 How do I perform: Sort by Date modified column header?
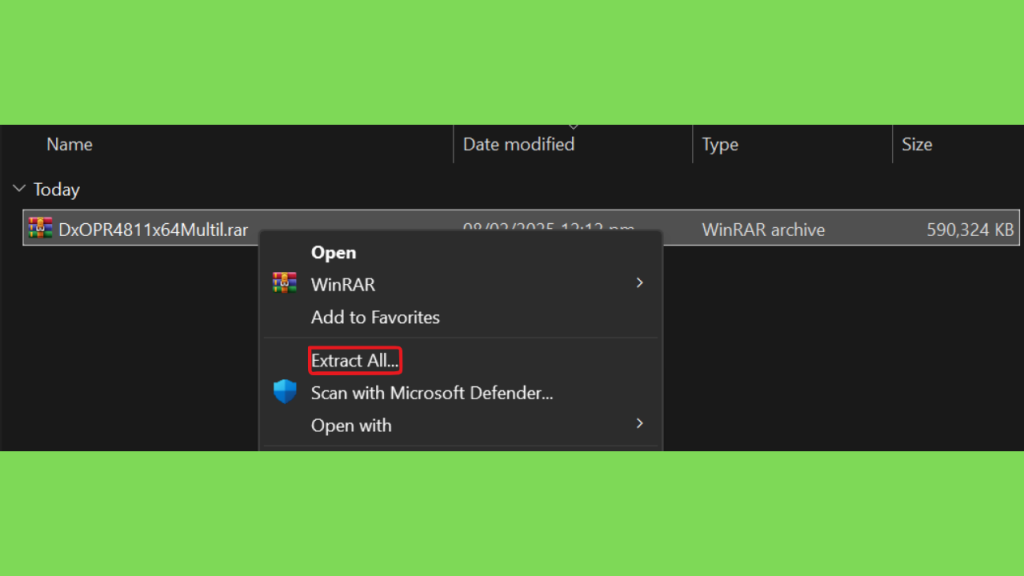point(519,144)
